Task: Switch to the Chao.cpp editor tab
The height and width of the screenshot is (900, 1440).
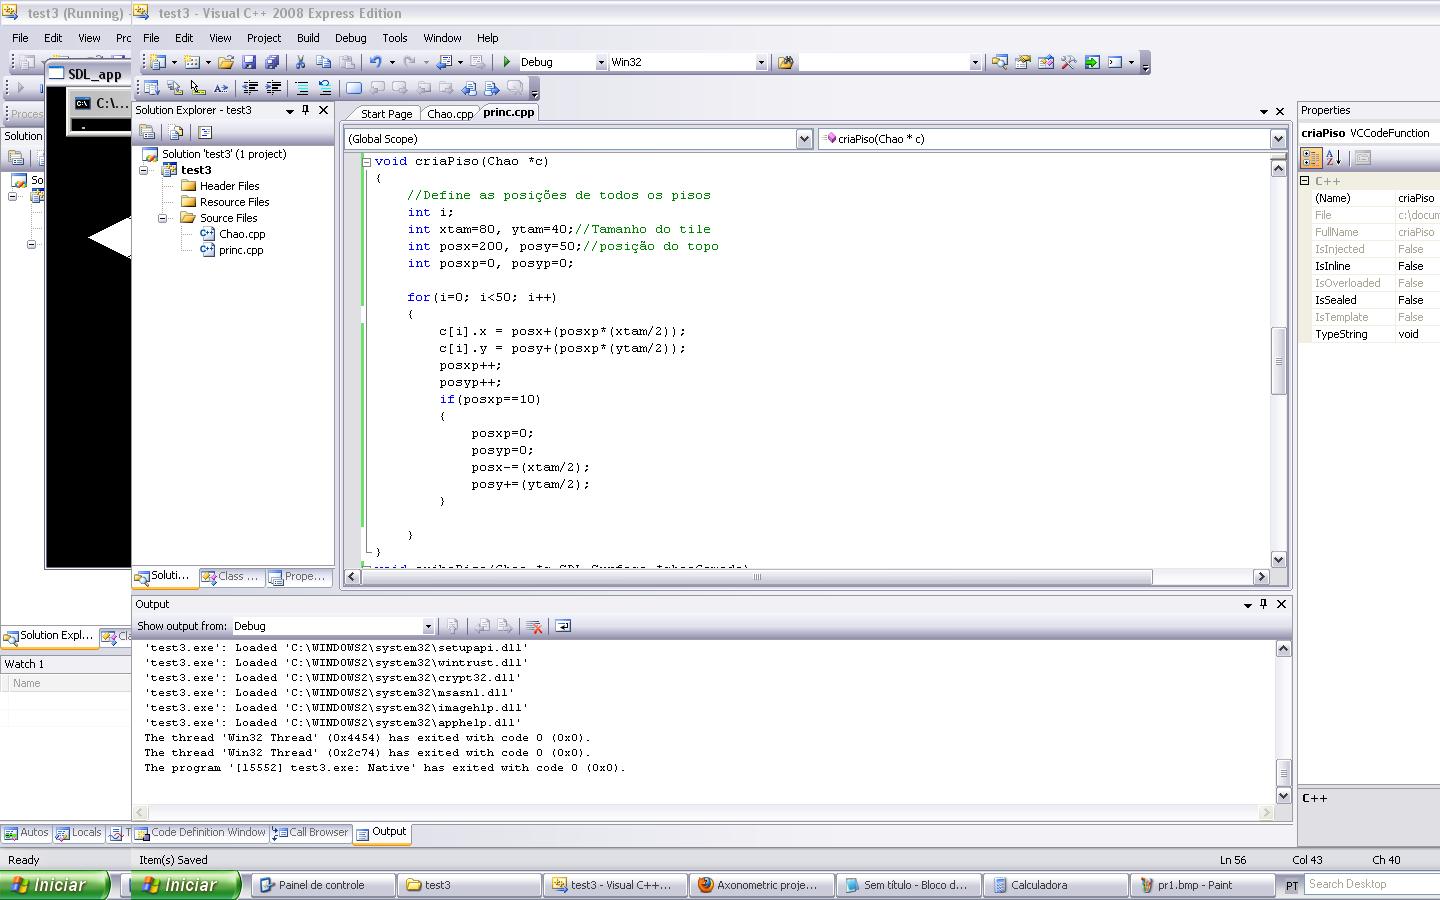Action: click(450, 114)
